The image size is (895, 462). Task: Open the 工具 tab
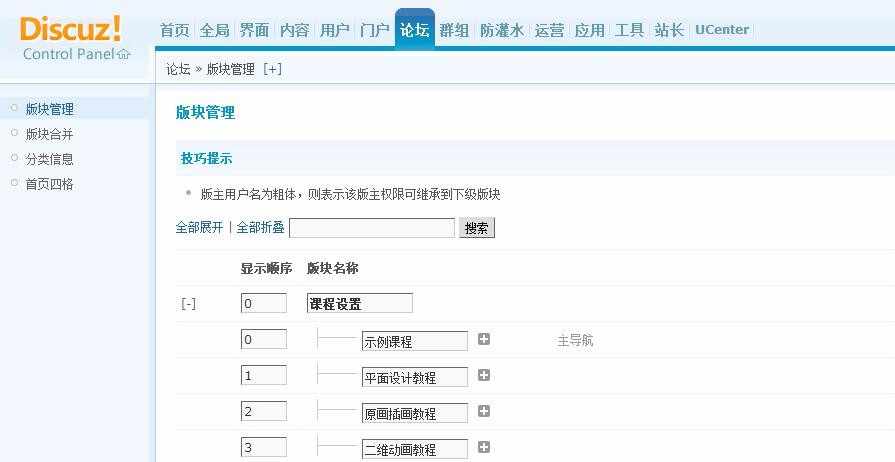629,30
